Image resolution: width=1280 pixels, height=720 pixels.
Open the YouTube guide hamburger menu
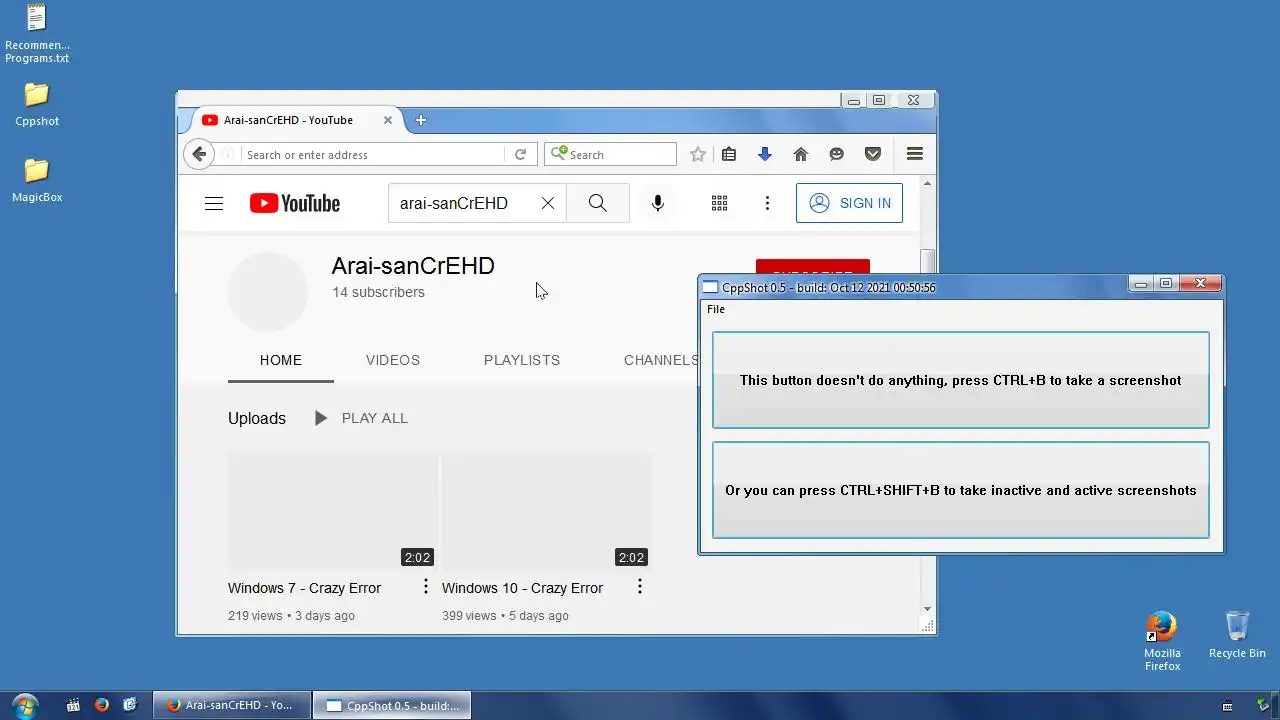point(214,203)
